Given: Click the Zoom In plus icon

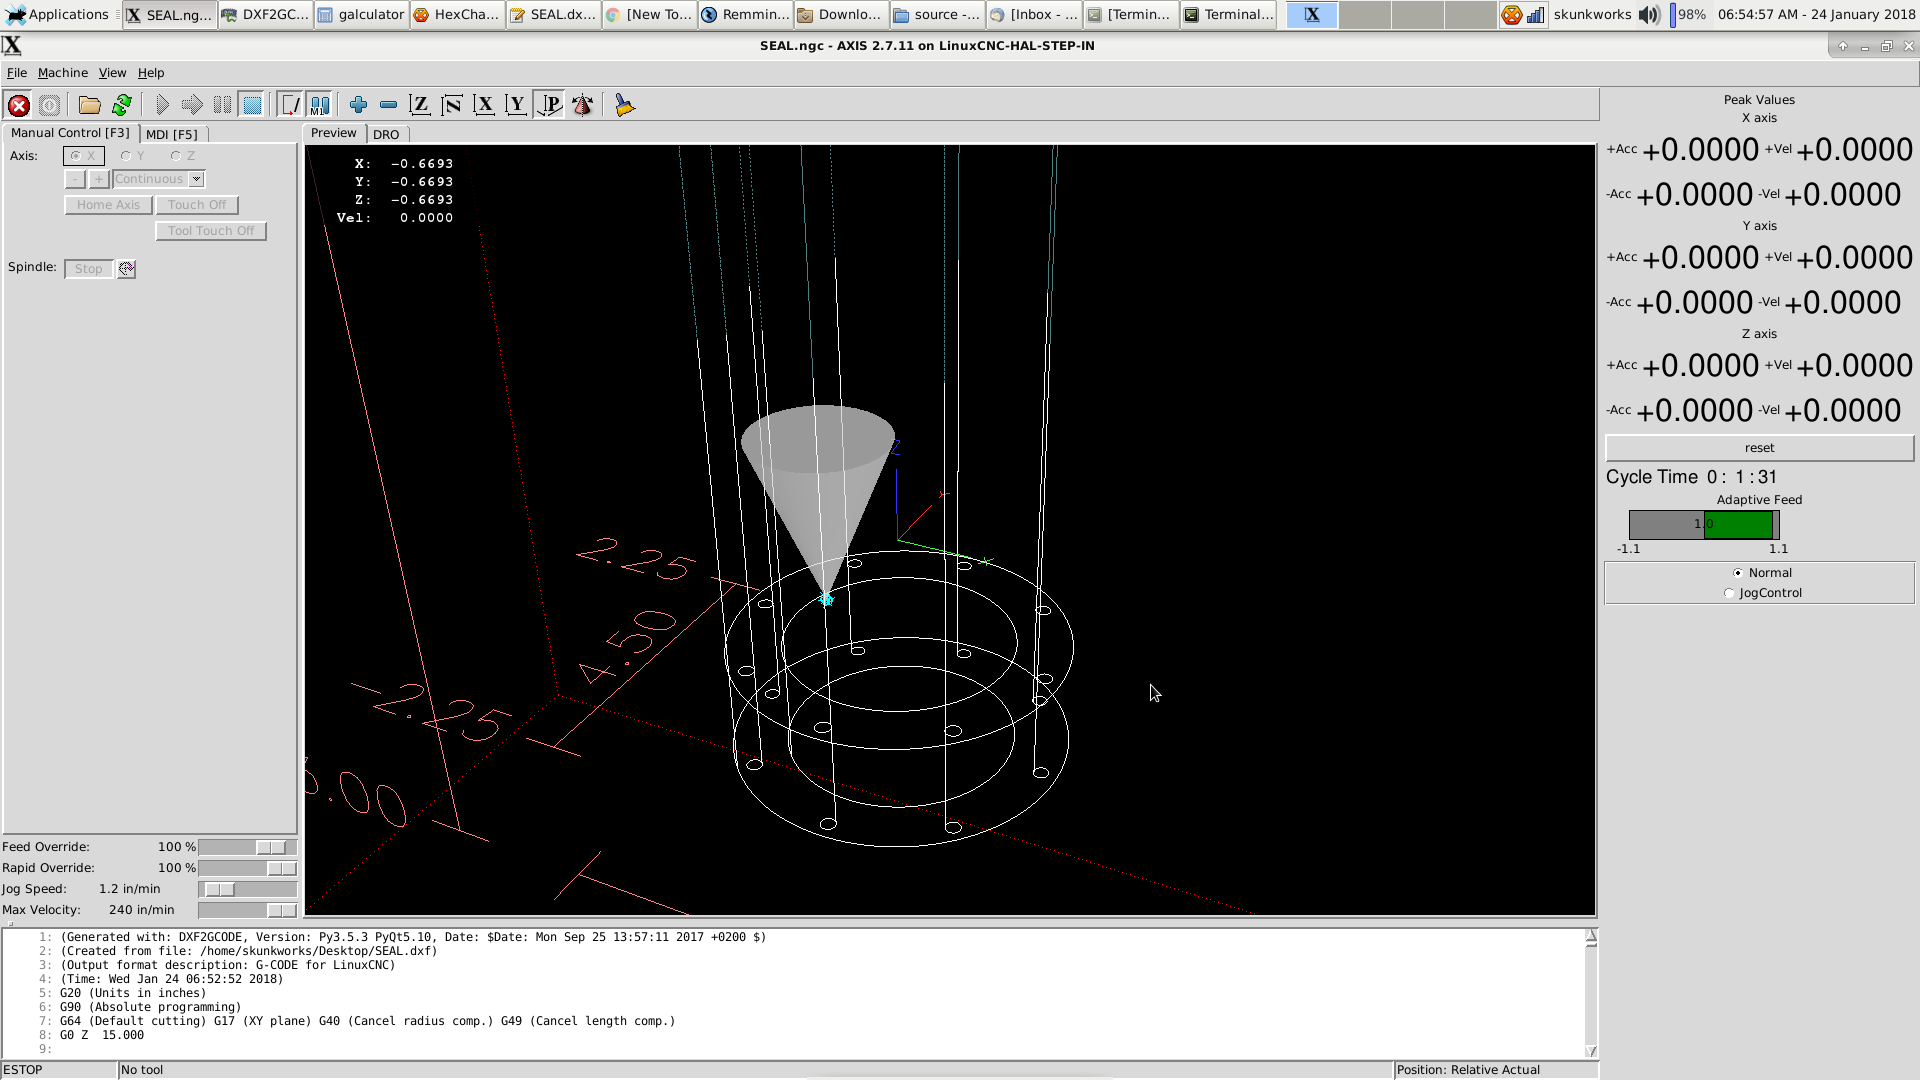Looking at the screenshot, I should click(x=358, y=105).
